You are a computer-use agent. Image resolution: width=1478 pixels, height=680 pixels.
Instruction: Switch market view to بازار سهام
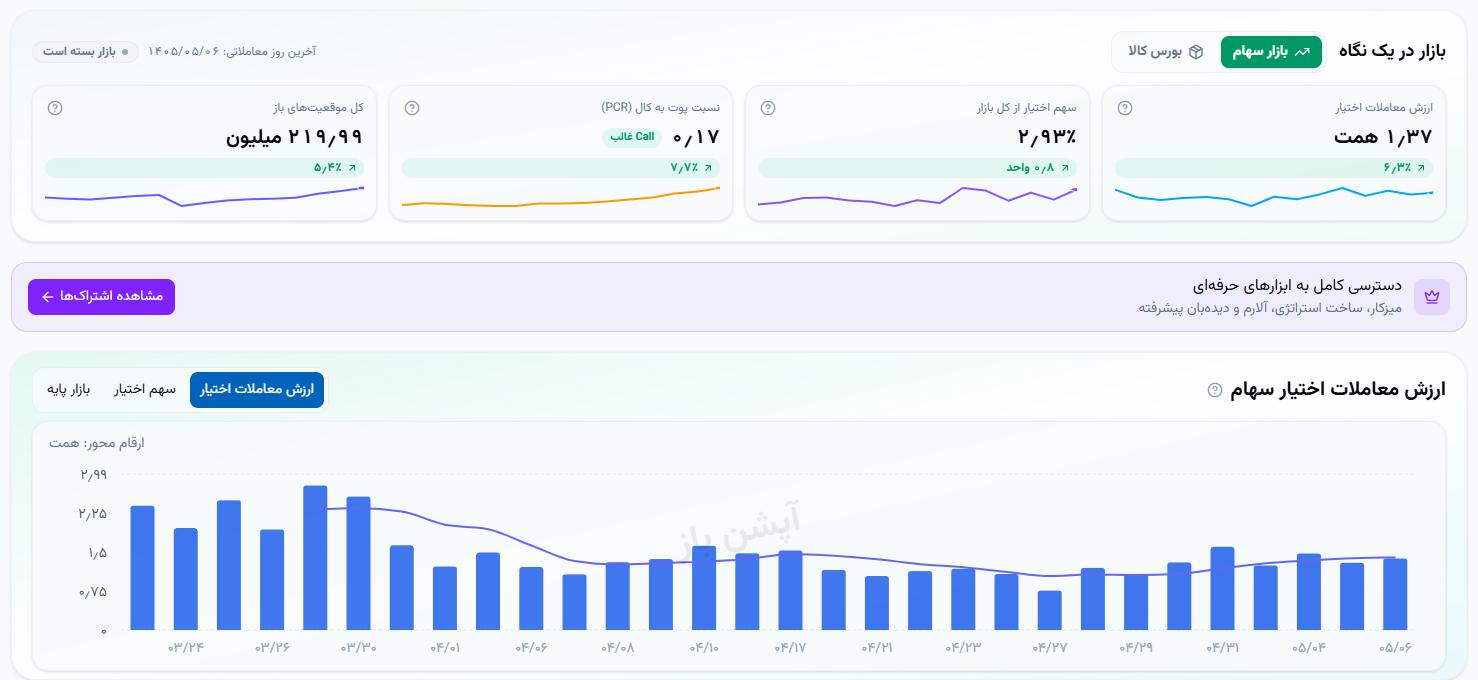[1271, 52]
